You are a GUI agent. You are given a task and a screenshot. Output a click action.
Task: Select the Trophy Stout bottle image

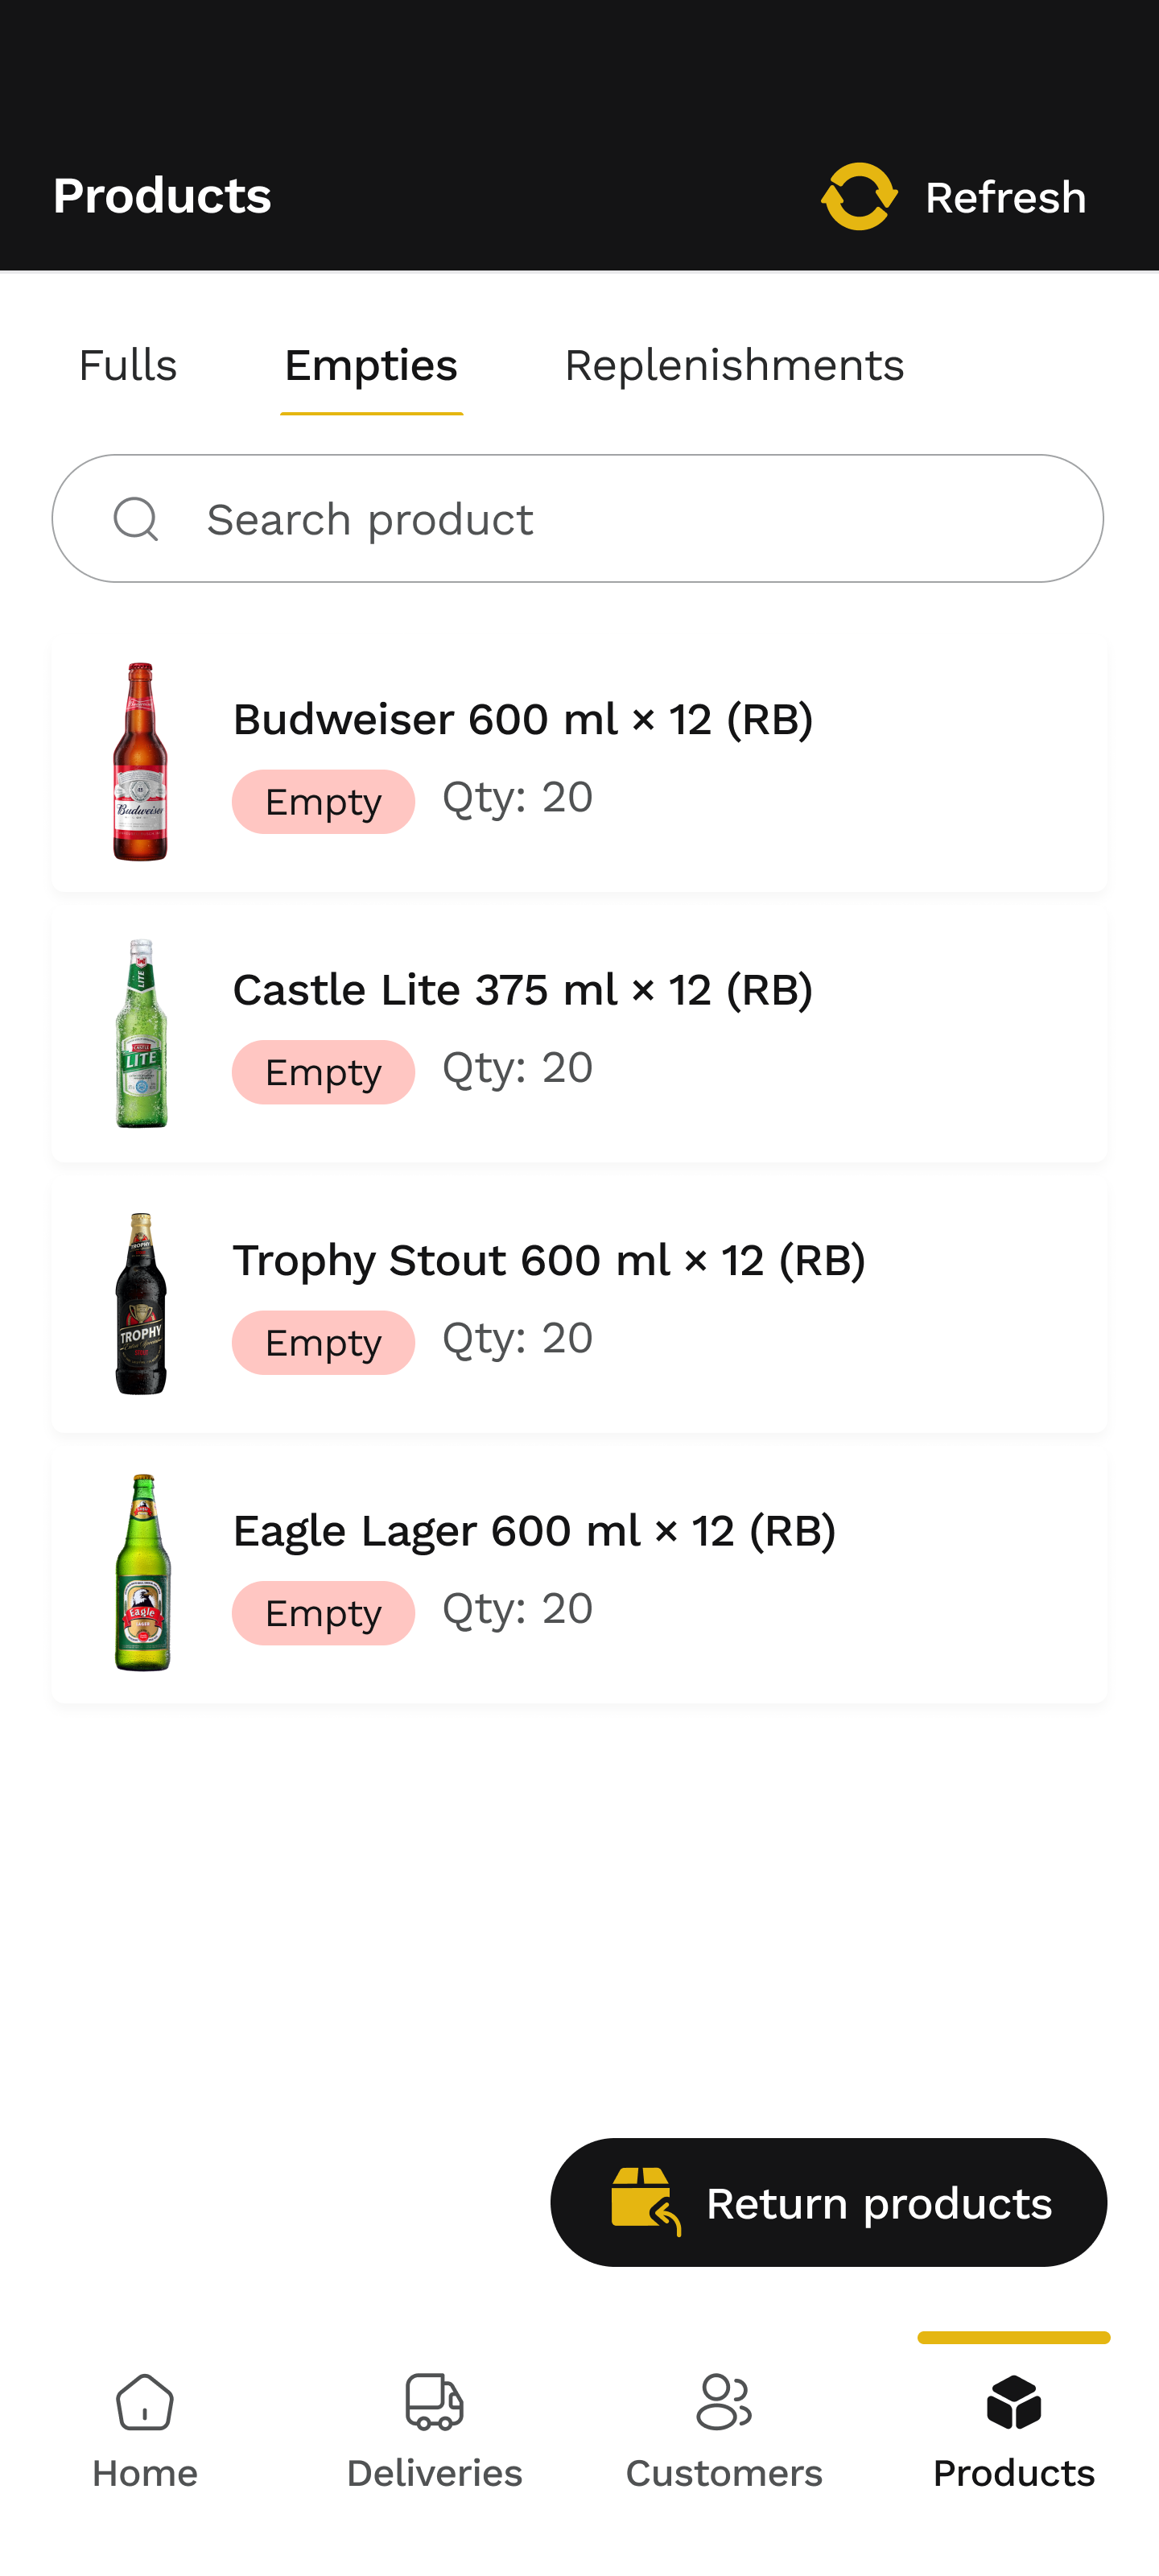point(141,1303)
